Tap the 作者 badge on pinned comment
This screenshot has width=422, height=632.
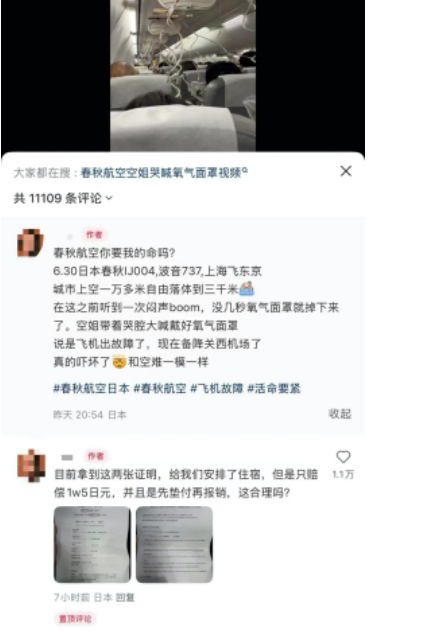point(96,456)
